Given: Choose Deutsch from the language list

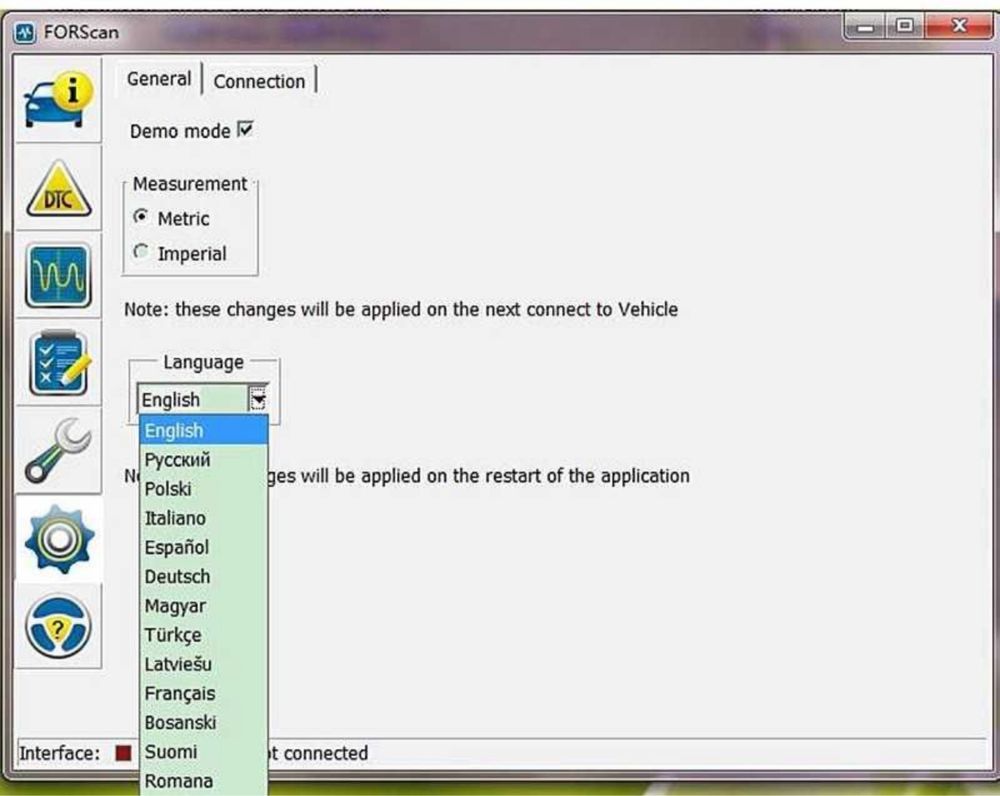Looking at the screenshot, I should click(x=203, y=577).
